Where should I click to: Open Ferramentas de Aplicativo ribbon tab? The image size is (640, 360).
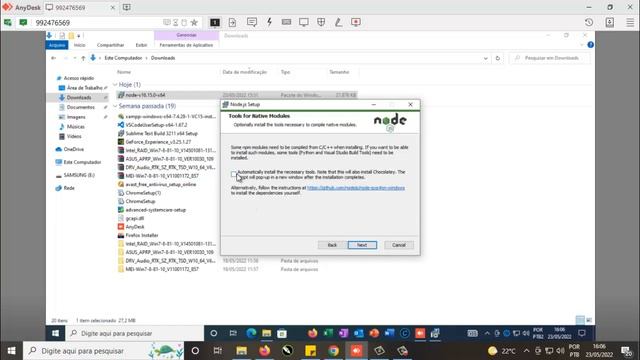(x=186, y=45)
